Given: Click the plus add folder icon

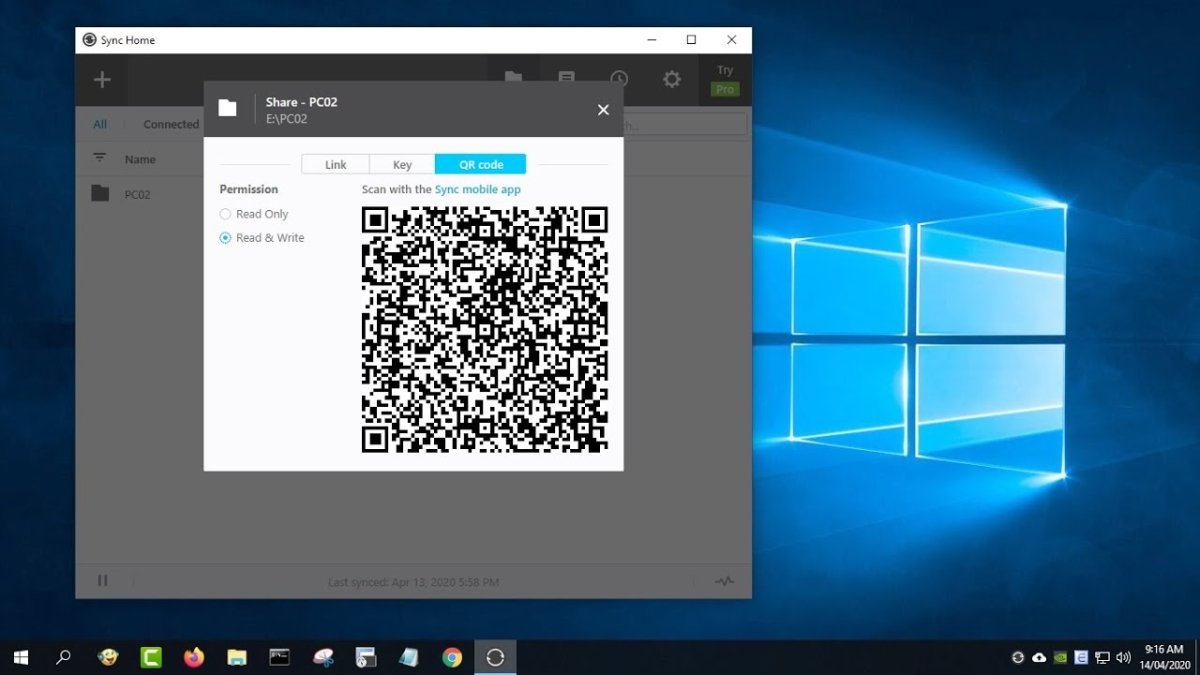Looking at the screenshot, I should (102, 80).
